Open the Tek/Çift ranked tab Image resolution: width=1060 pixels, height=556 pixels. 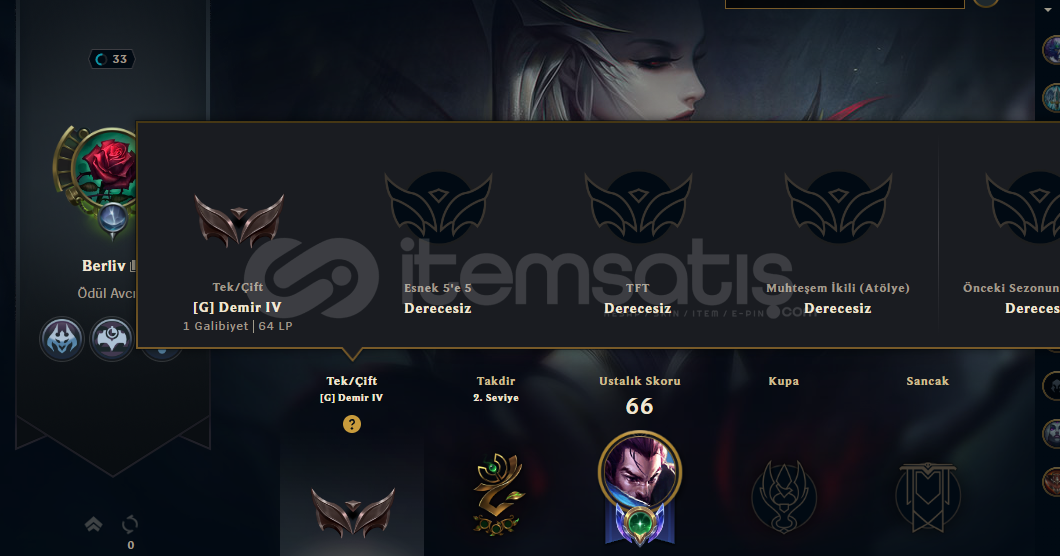pyautogui.click(x=352, y=389)
